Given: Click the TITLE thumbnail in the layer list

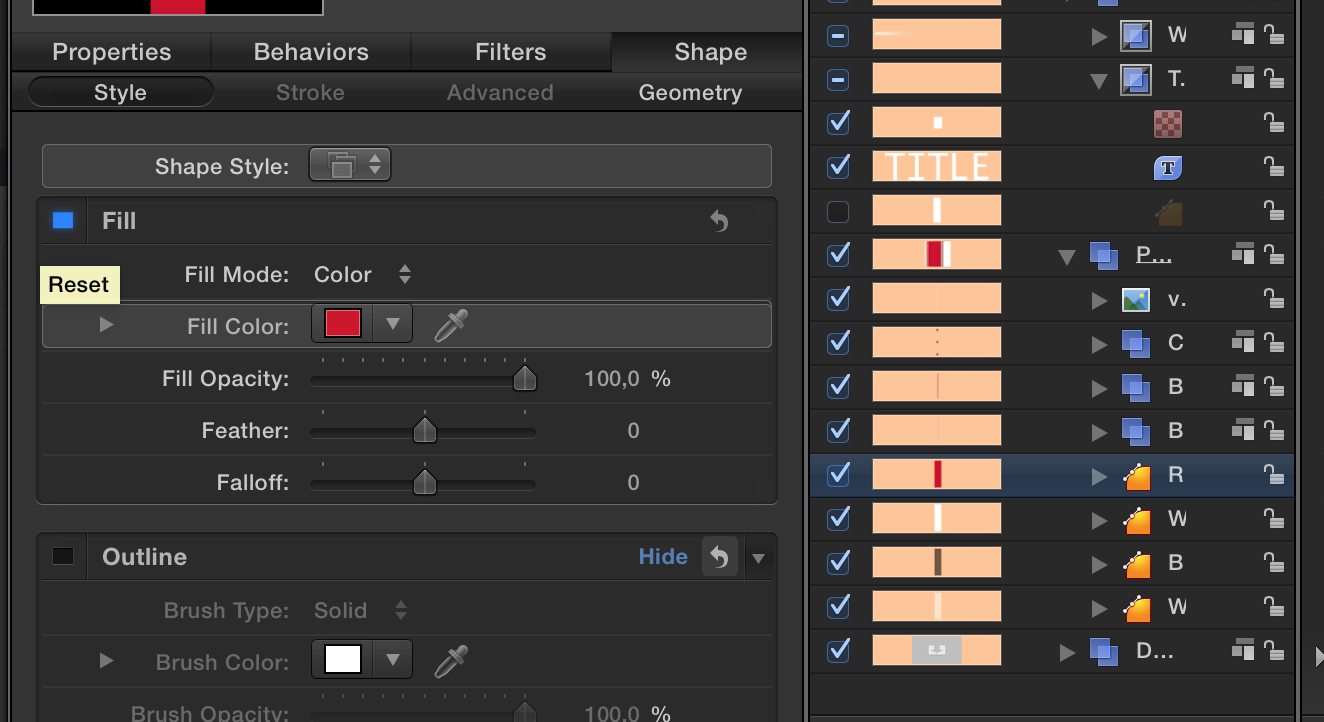Looking at the screenshot, I should tap(937, 167).
